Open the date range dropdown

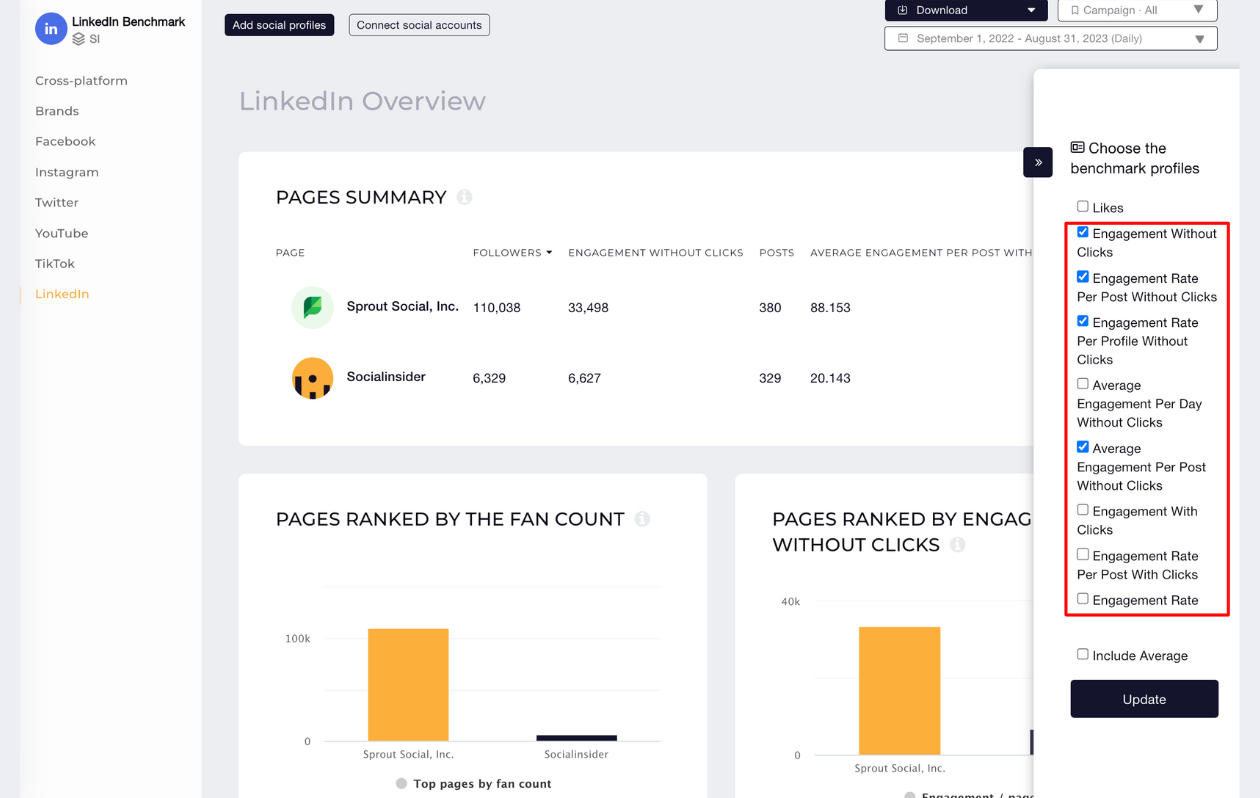click(x=1051, y=39)
